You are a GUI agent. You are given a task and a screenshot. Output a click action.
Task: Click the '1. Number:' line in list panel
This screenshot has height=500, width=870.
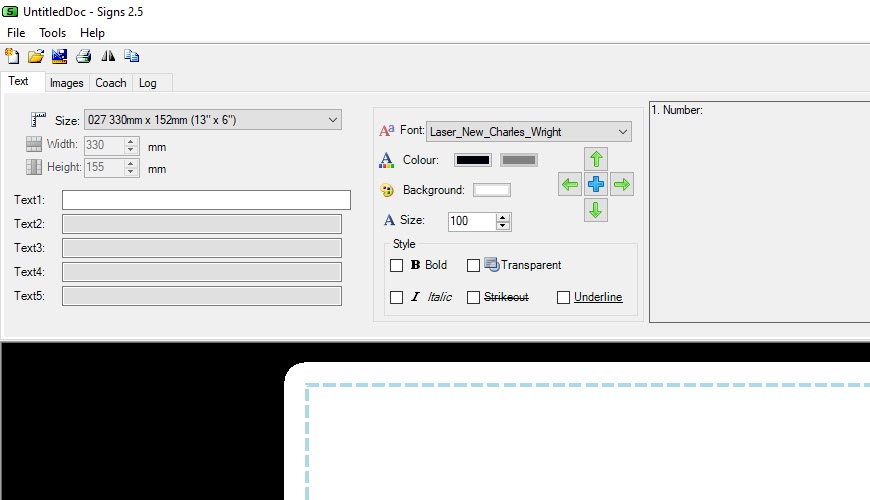pos(677,110)
